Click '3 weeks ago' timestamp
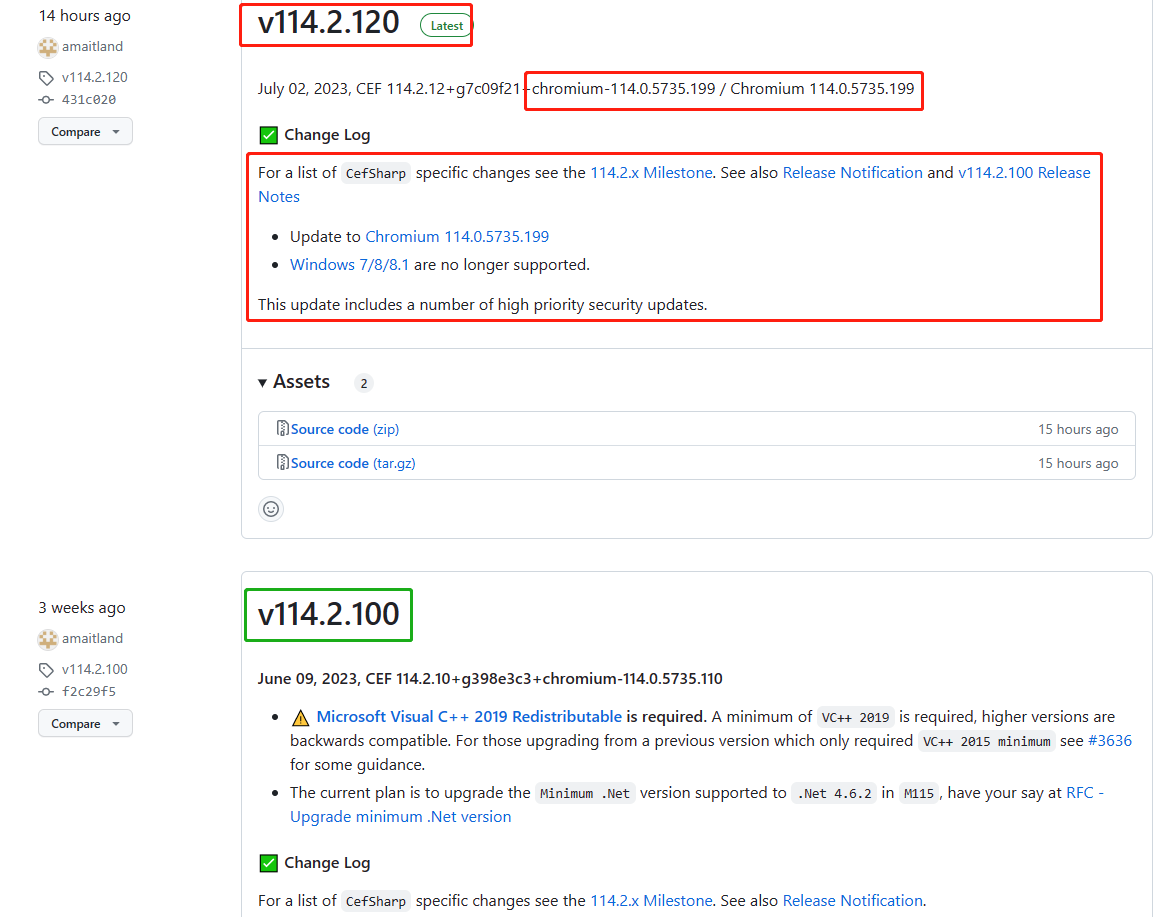The height and width of the screenshot is (917, 1162). coord(82,608)
